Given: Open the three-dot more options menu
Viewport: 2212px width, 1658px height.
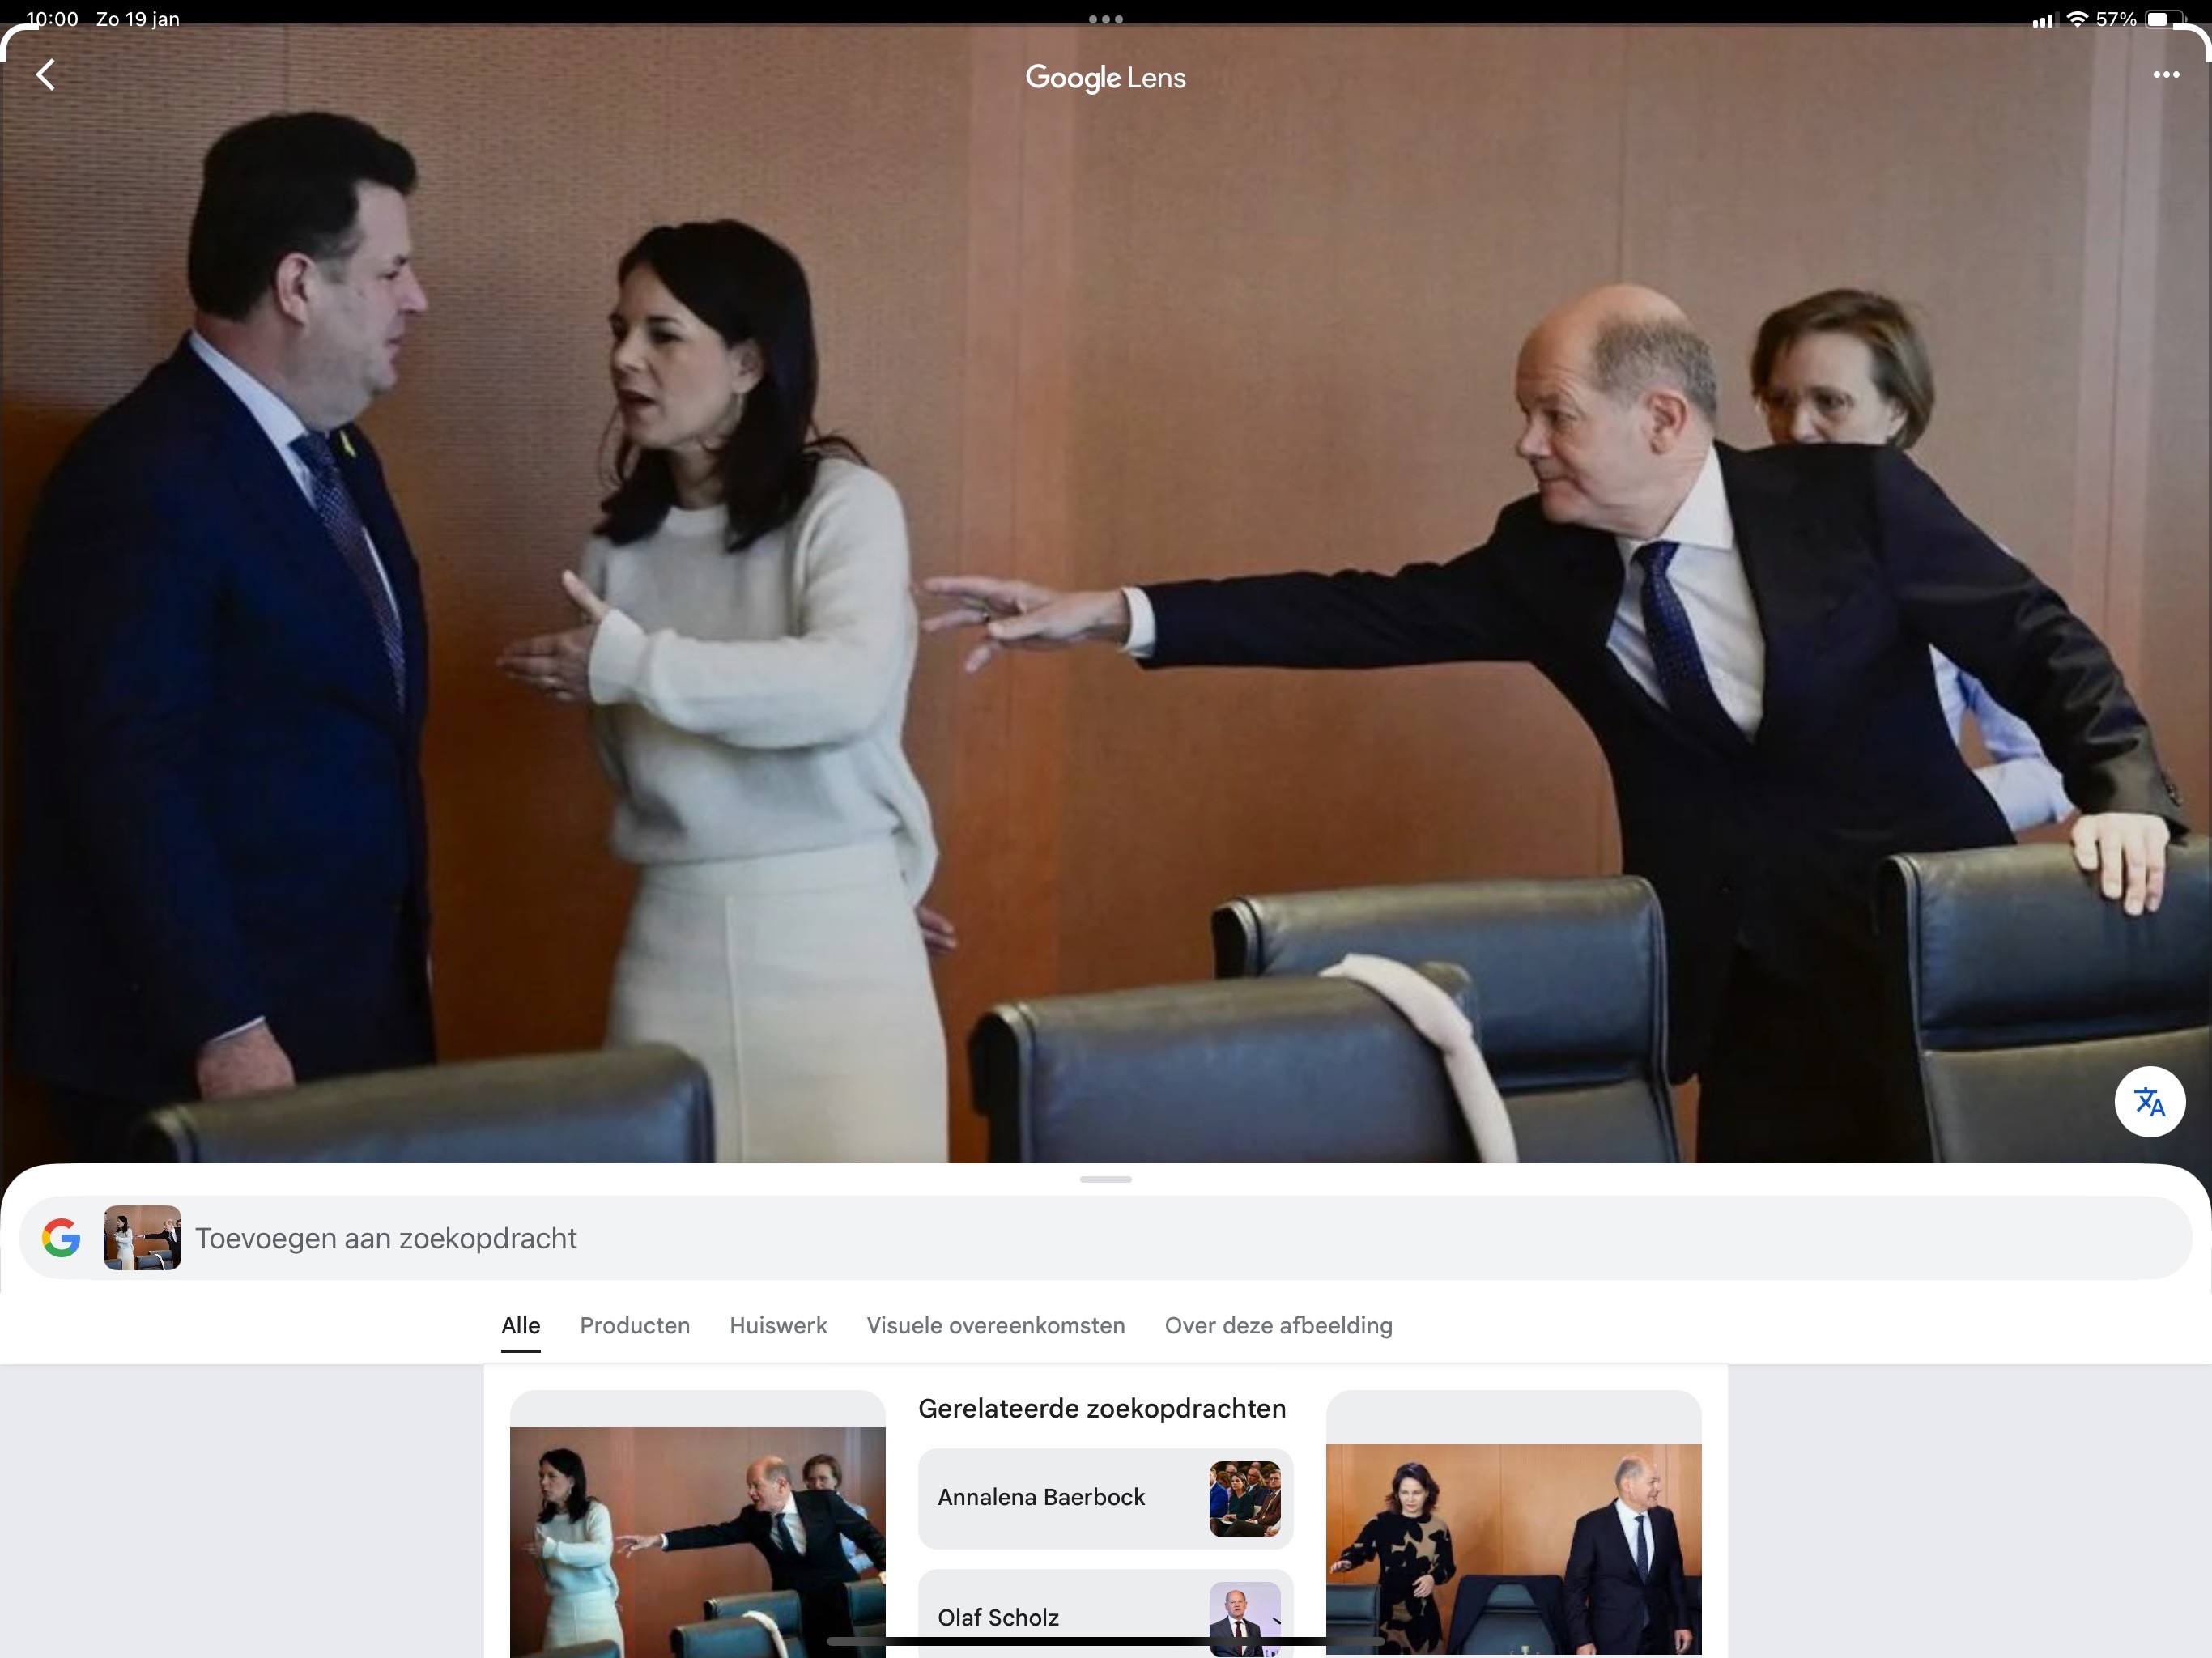Looking at the screenshot, I should coord(2165,75).
